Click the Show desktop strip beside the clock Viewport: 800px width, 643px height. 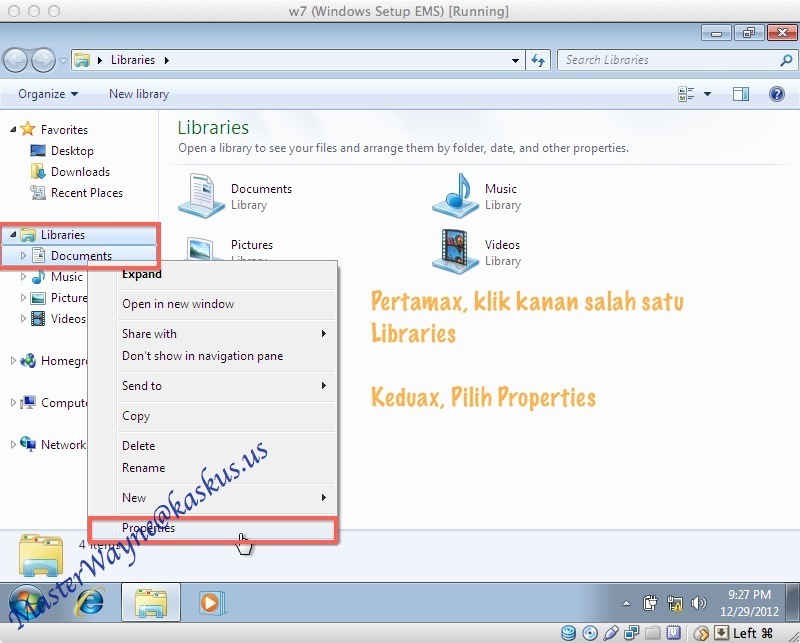pos(793,603)
